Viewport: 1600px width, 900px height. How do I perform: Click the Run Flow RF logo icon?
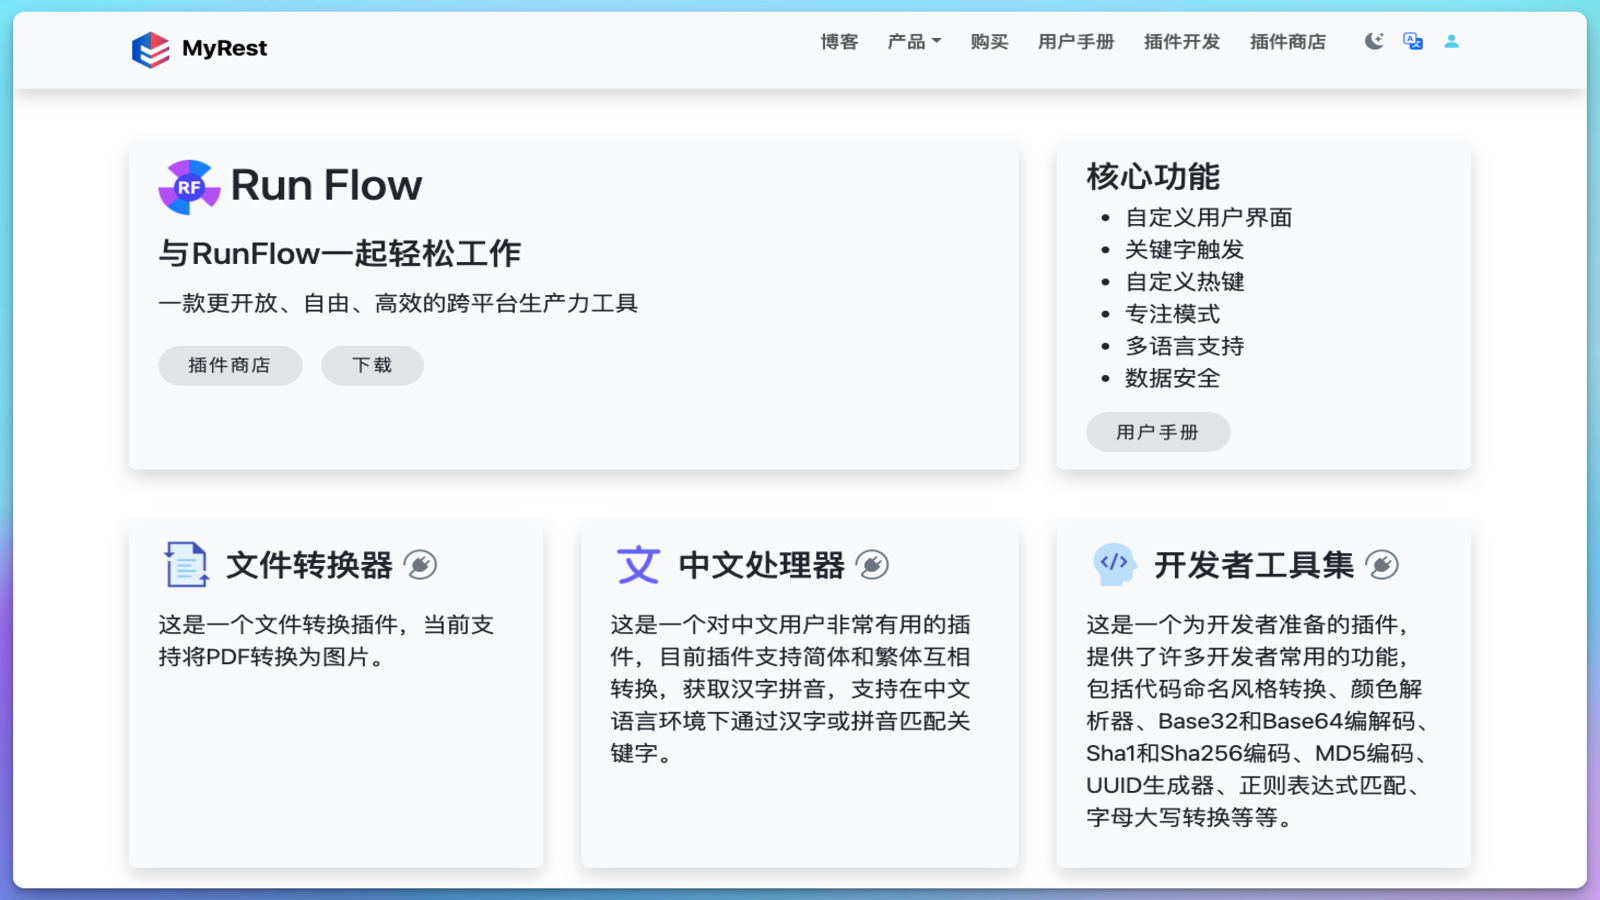click(x=188, y=187)
